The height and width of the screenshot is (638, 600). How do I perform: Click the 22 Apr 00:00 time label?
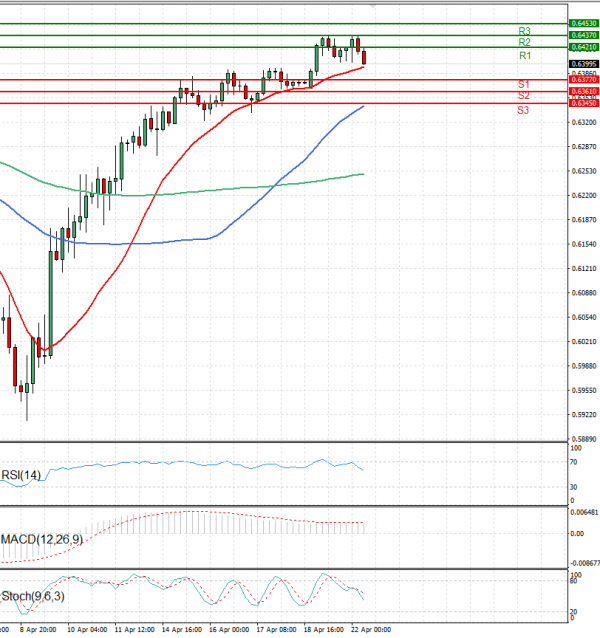pos(371,629)
